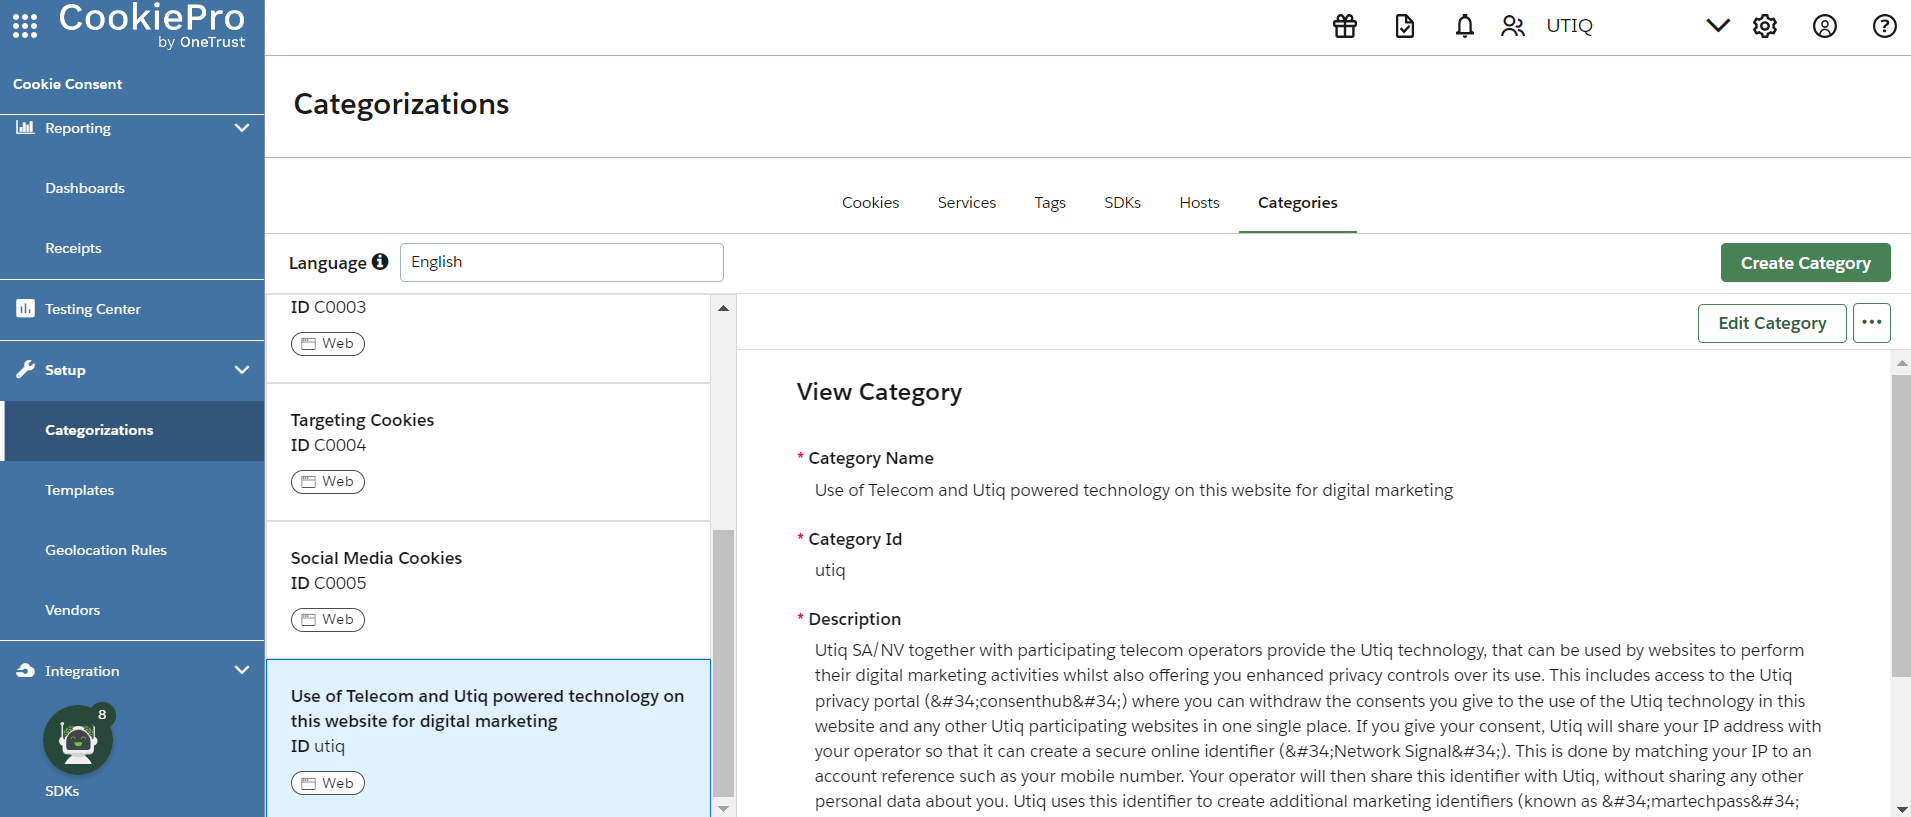
Task: Expand the UTIQ organization dropdown
Action: (1717, 26)
